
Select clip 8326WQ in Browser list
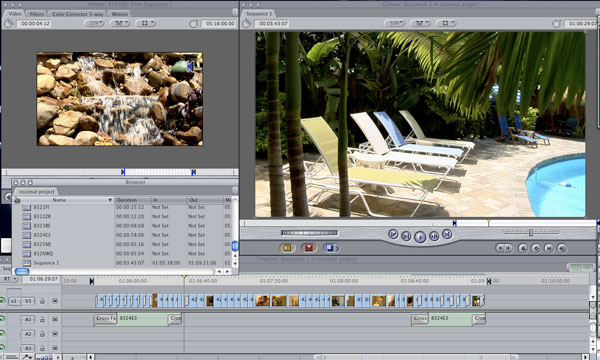coord(43,254)
